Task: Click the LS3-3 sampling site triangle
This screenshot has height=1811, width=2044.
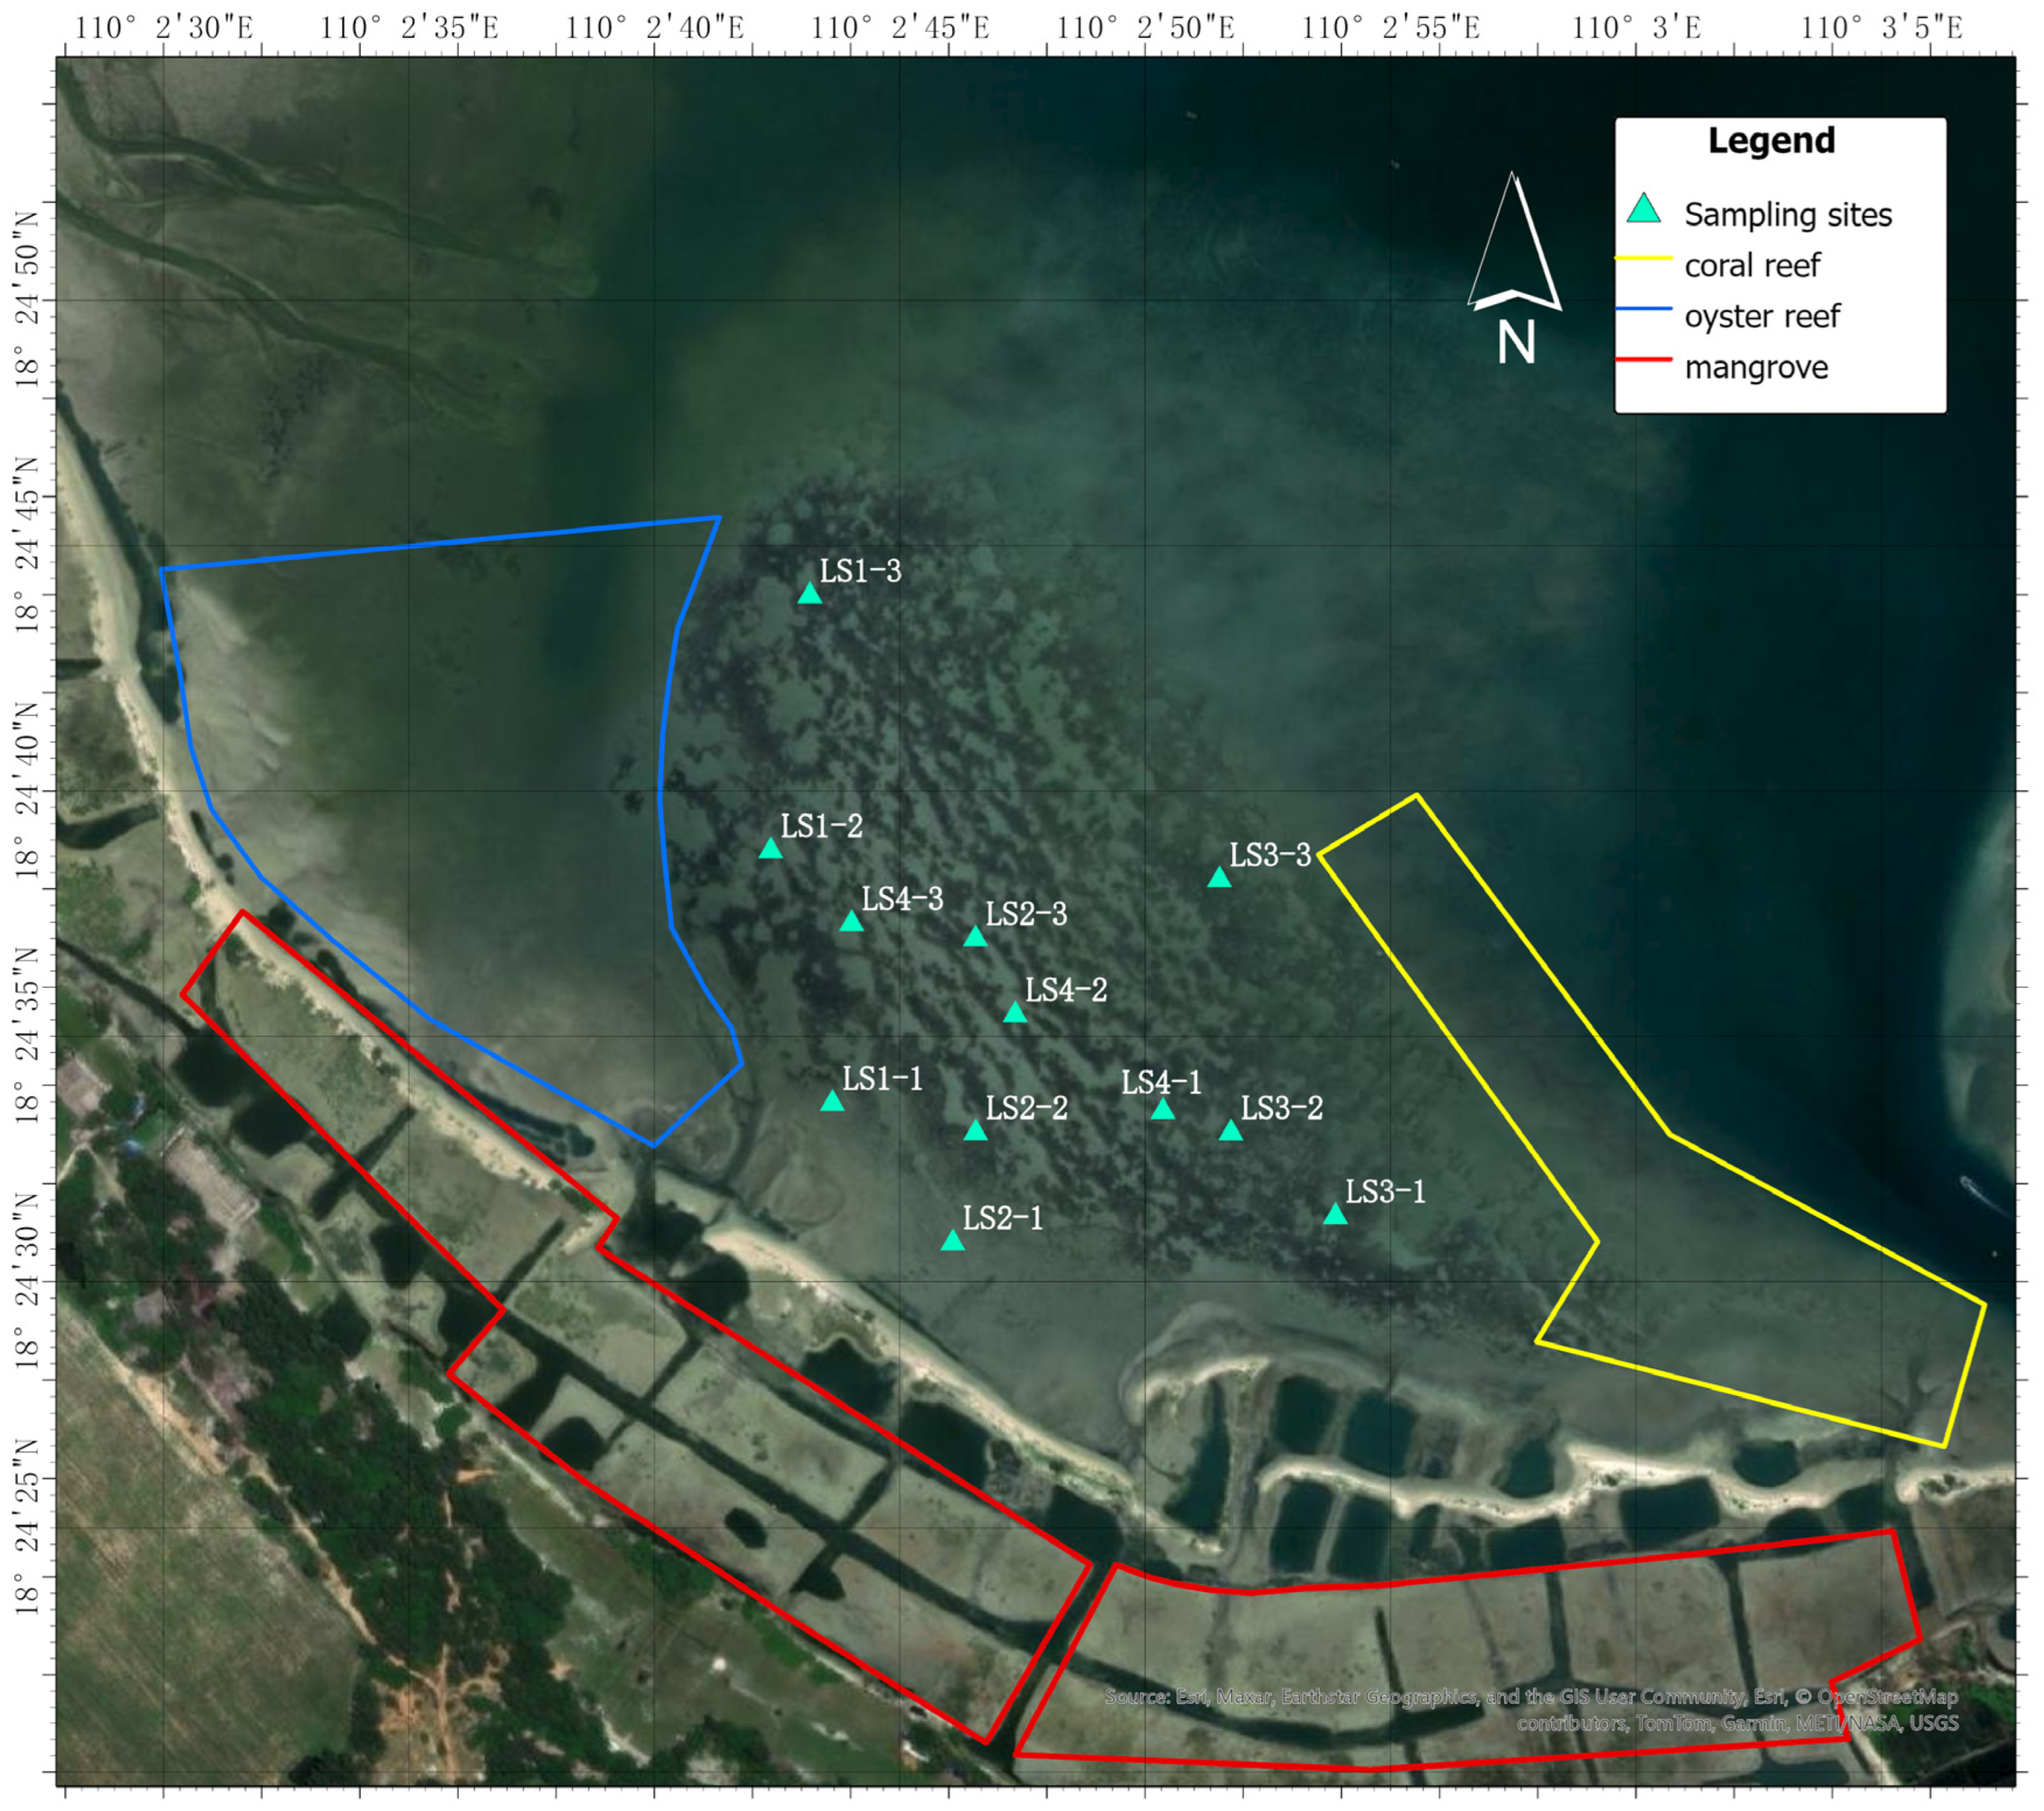Action: (x=1218, y=879)
